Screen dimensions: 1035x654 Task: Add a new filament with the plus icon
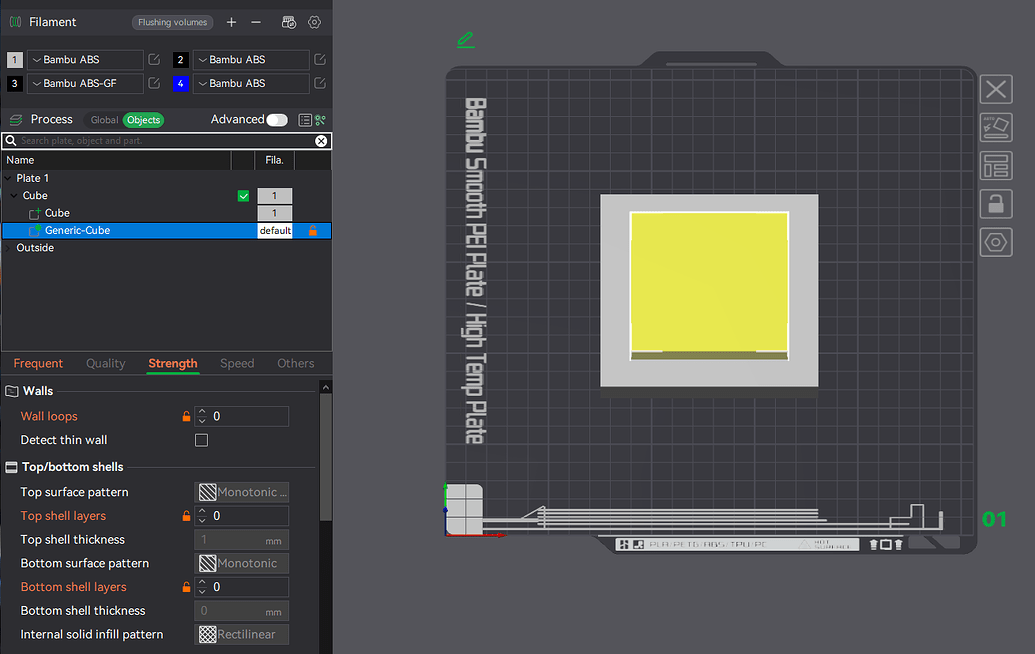click(231, 22)
